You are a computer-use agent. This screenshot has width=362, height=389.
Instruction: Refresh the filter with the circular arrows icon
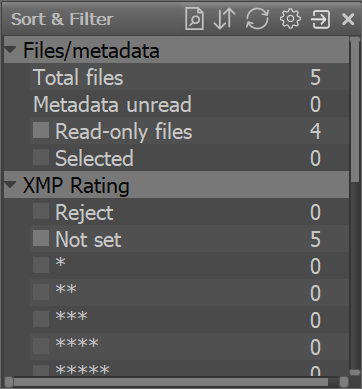click(257, 19)
